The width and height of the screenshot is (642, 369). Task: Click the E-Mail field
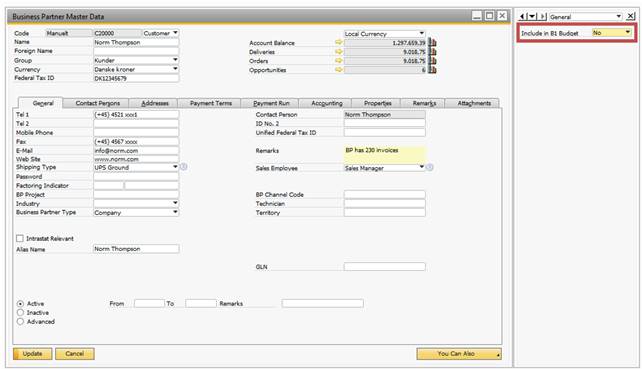click(136, 150)
